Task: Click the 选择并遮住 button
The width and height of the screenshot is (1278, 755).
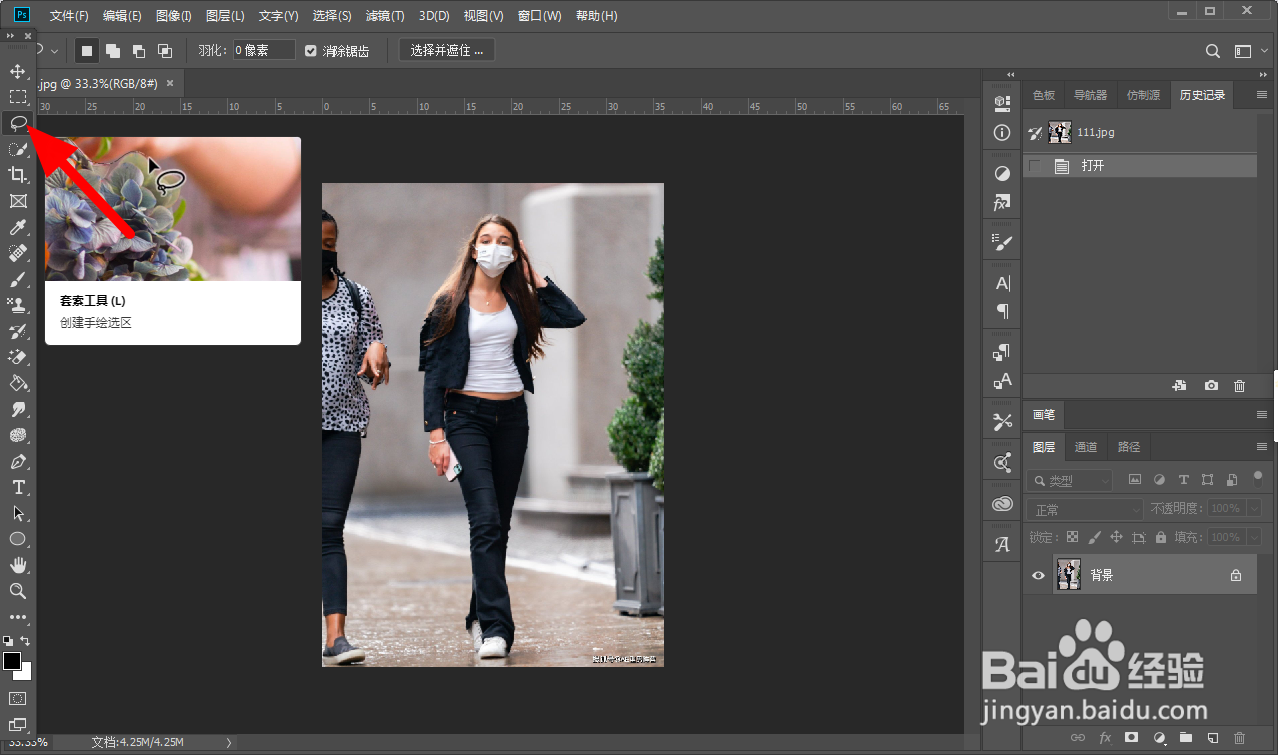Action: [x=447, y=50]
